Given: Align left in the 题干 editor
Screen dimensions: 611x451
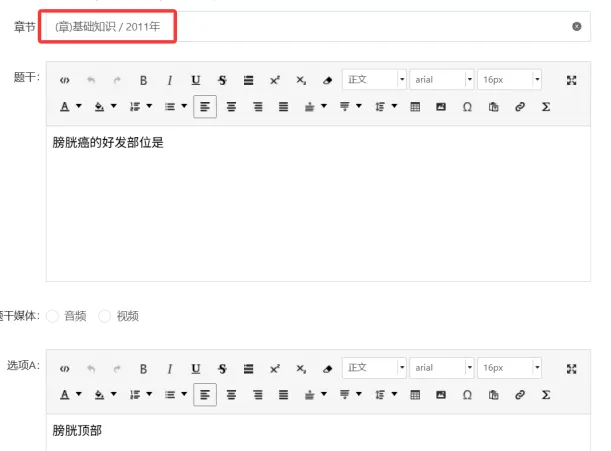Looking at the screenshot, I should click(x=205, y=106).
